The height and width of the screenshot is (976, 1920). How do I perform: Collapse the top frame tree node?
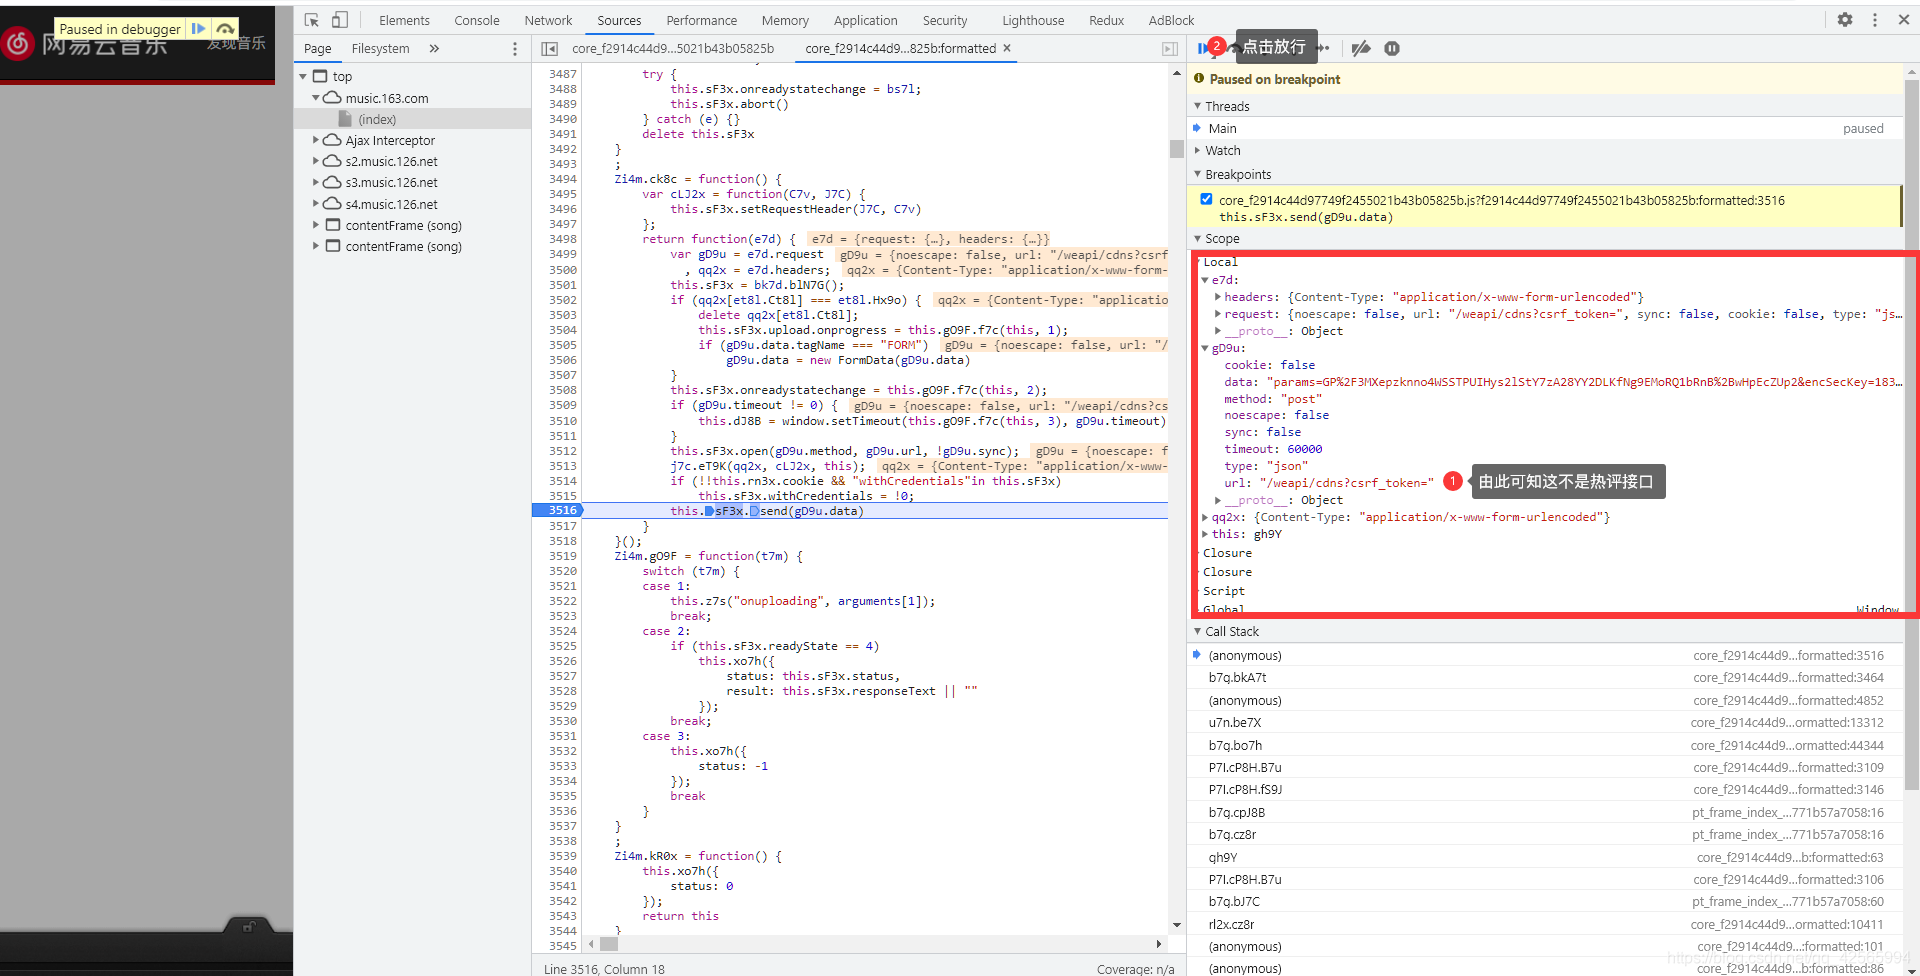click(303, 77)
